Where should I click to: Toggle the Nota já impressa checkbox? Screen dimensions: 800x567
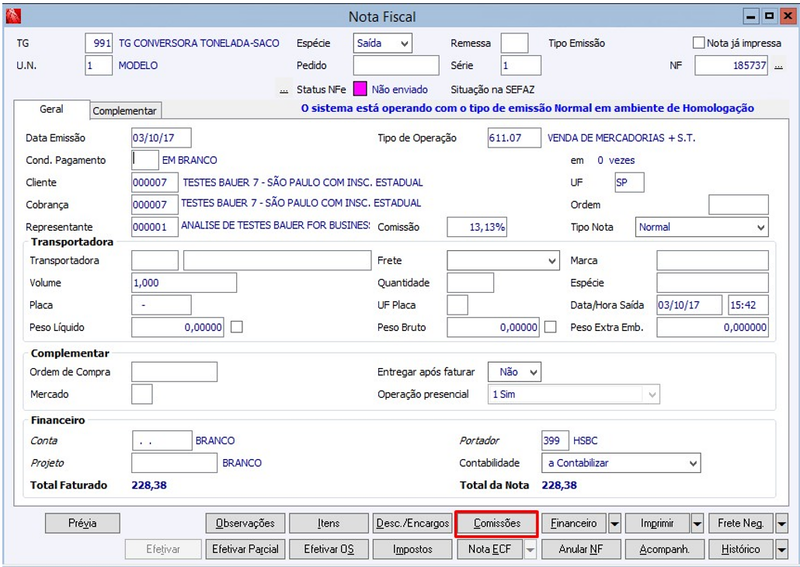698,43
